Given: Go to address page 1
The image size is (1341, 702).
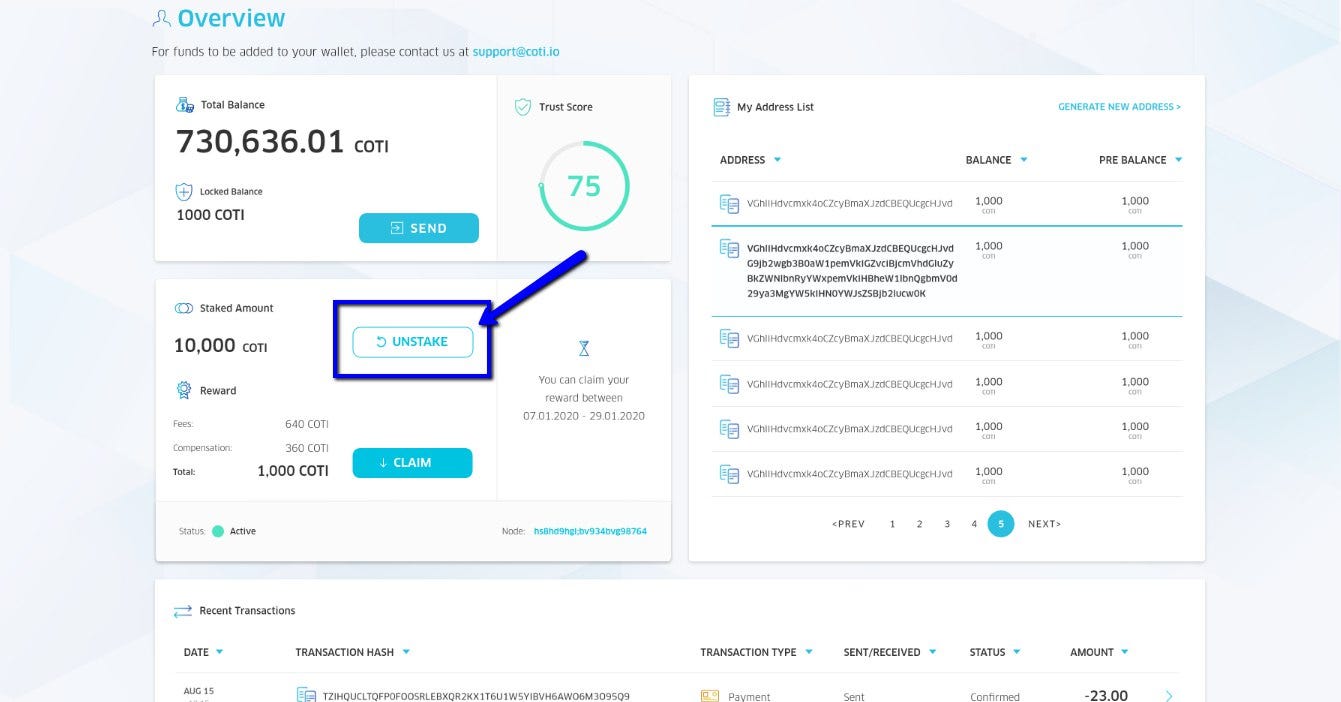Looking at the screenshot, I should tap(892, 524).
